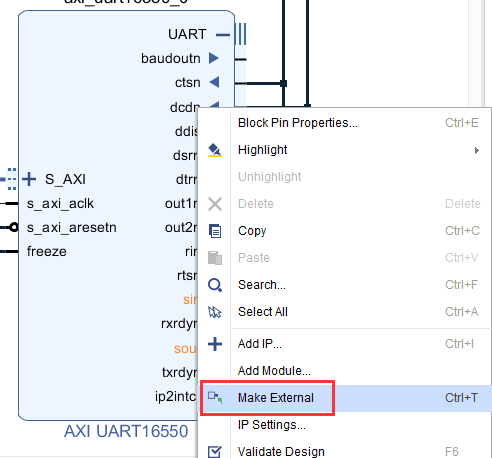The height and width of the screenshot is (458, 492).
Task: Click the baudoutn output pin arrow
Action: point(214,58)
